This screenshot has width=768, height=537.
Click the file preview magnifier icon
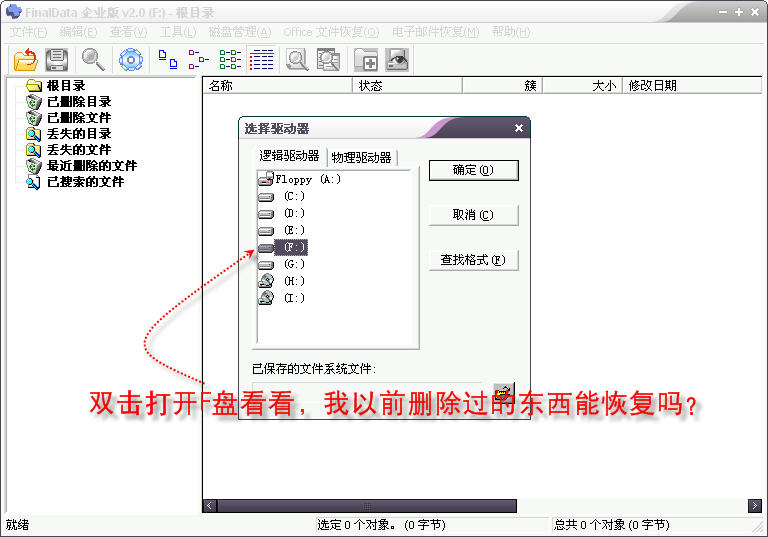pos(297,60)
